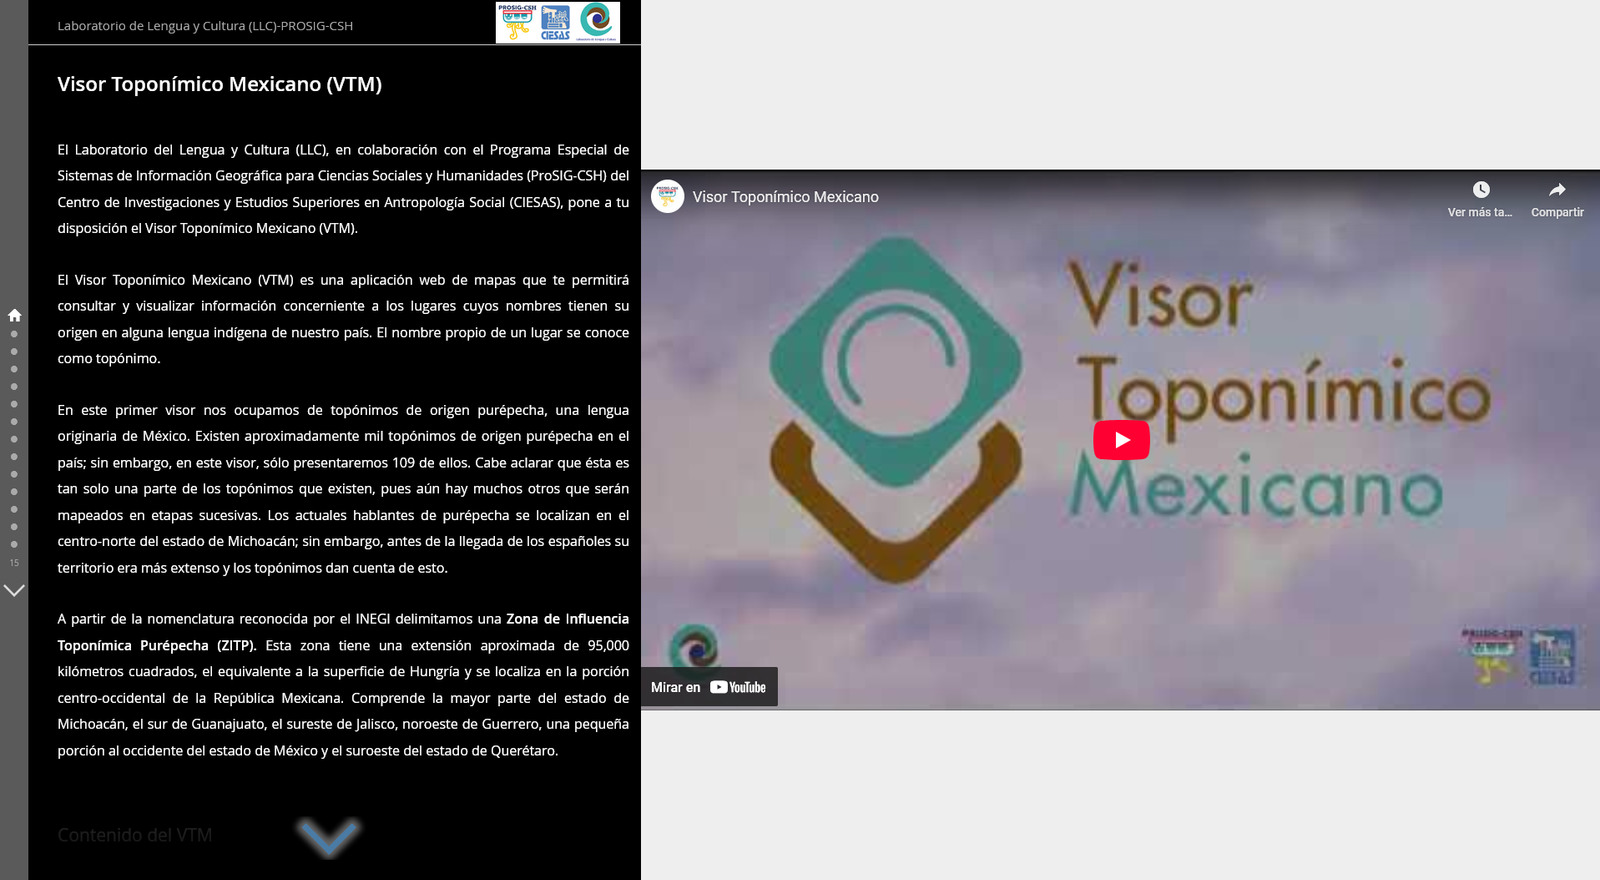Image resolution: width=1600 pixels, height=880 pixels.
Task: Click the spiral Laboratorio de Lengua logo
Action: [597, 22]
